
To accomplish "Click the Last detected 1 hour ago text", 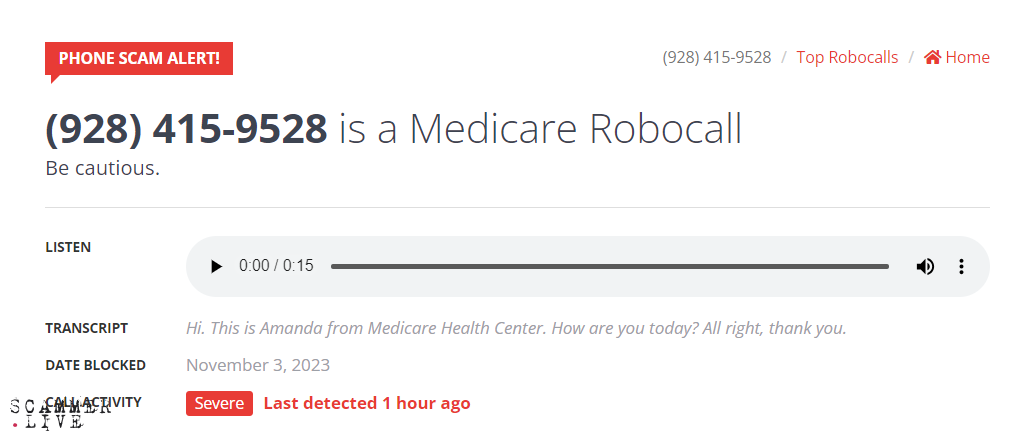I will (x=366, y=403).
